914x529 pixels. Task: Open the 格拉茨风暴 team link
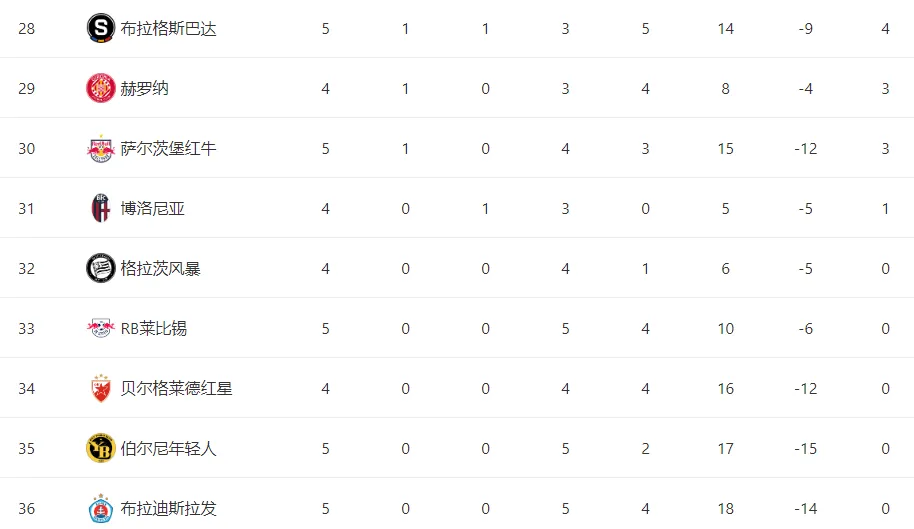pos(160,269)
